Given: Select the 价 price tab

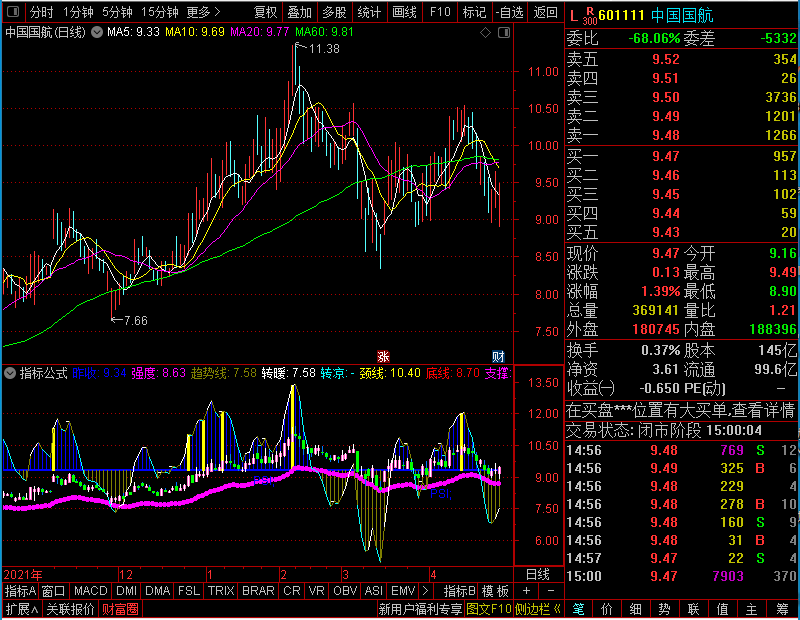Looking at the screenshot, I should (x=607, y=609).
